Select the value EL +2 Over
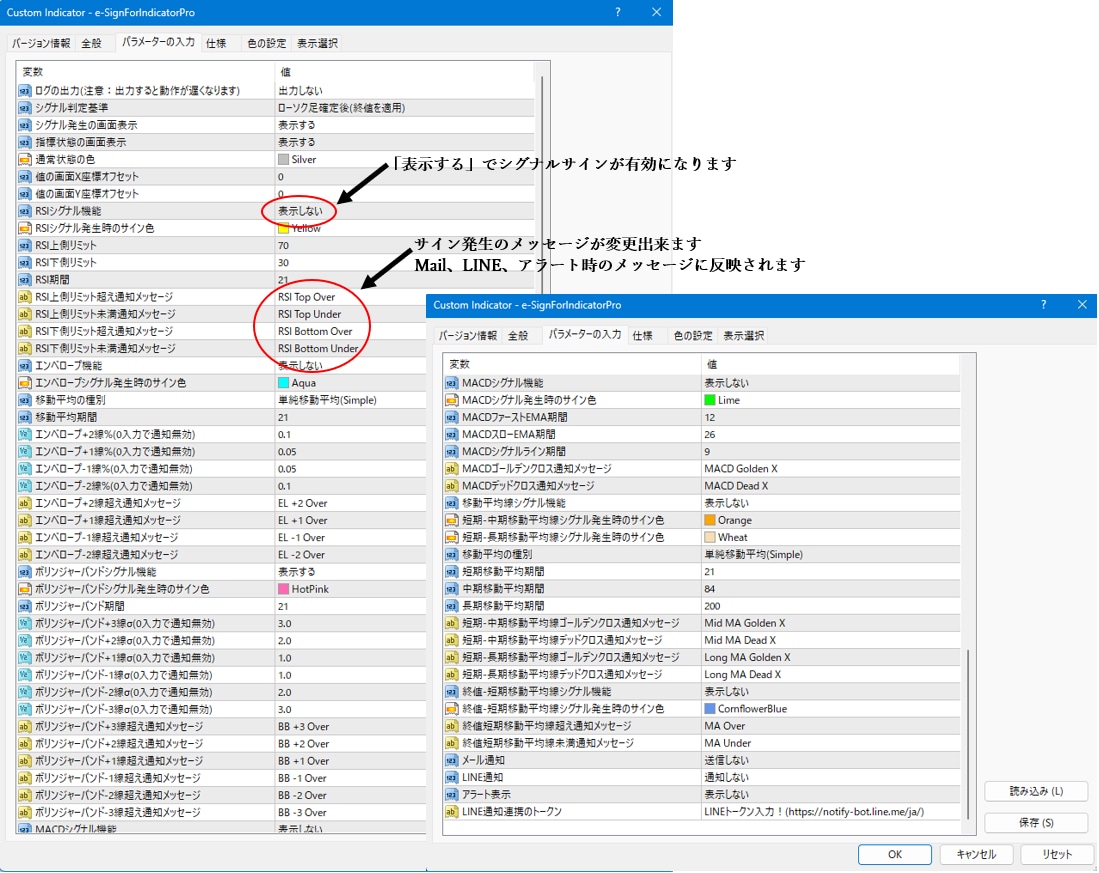1099x873 pixels. pos(303,503)
